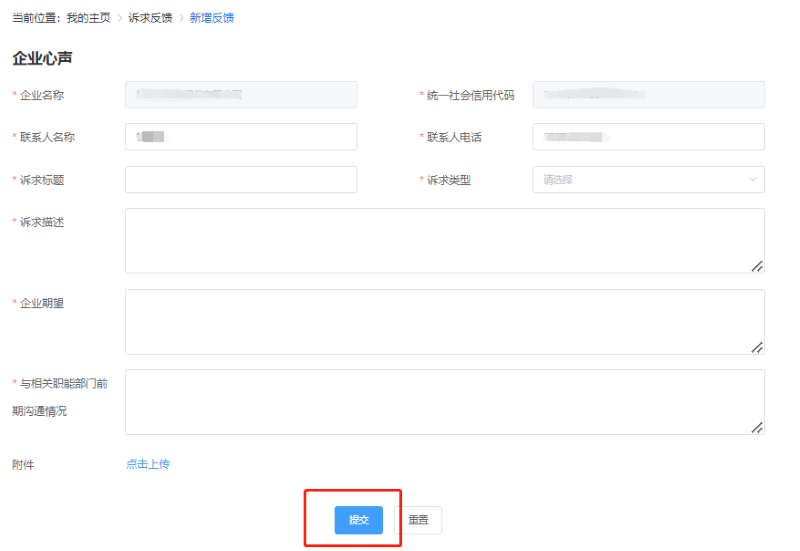
Task: Click the resize grip on 企业期望 textarea
Action: [x=757, y=347]
